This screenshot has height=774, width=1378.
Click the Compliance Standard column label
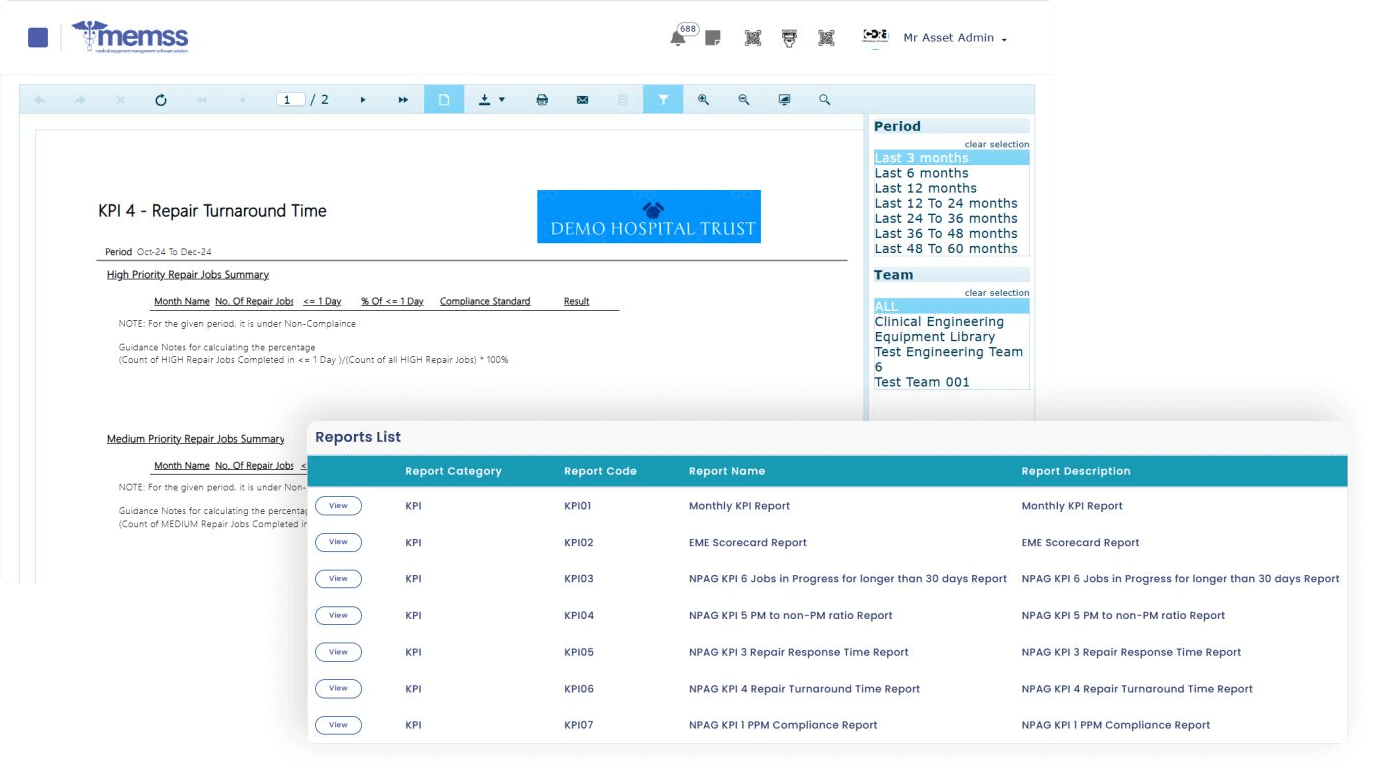[485, 301]
